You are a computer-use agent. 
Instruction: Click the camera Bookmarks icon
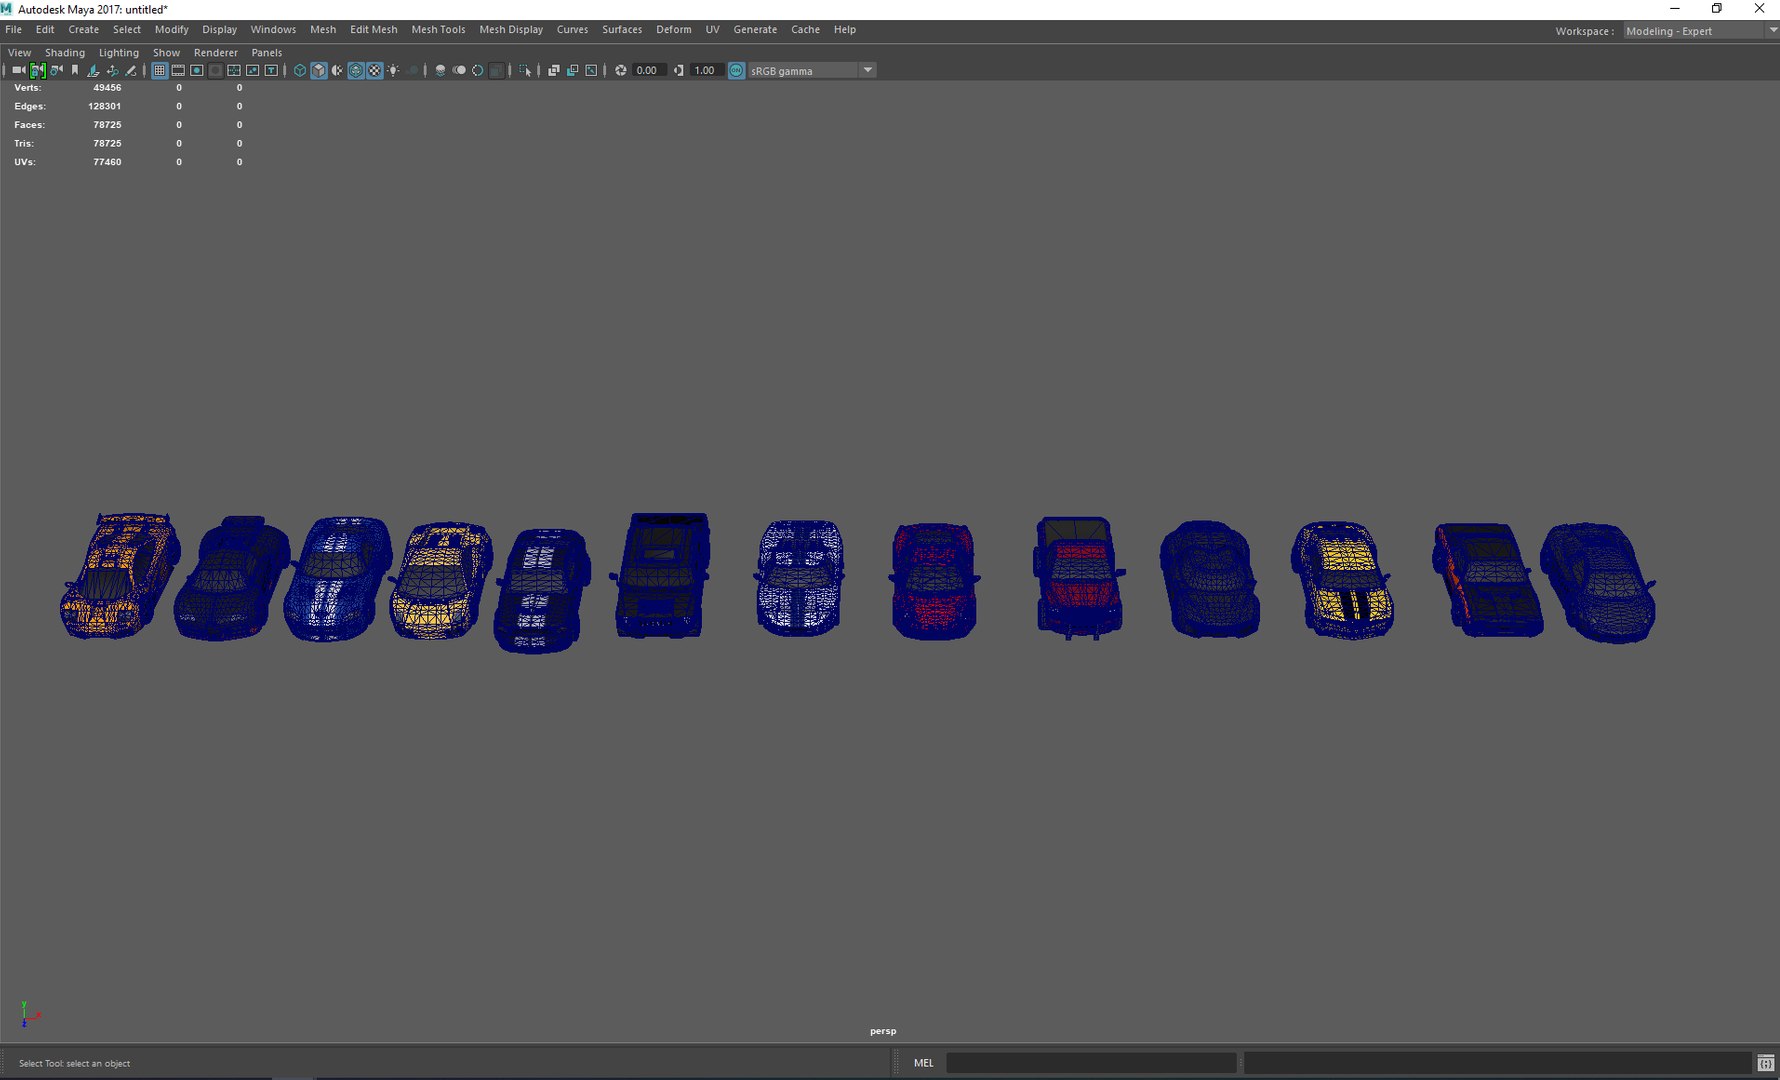[x=75, y=70]
